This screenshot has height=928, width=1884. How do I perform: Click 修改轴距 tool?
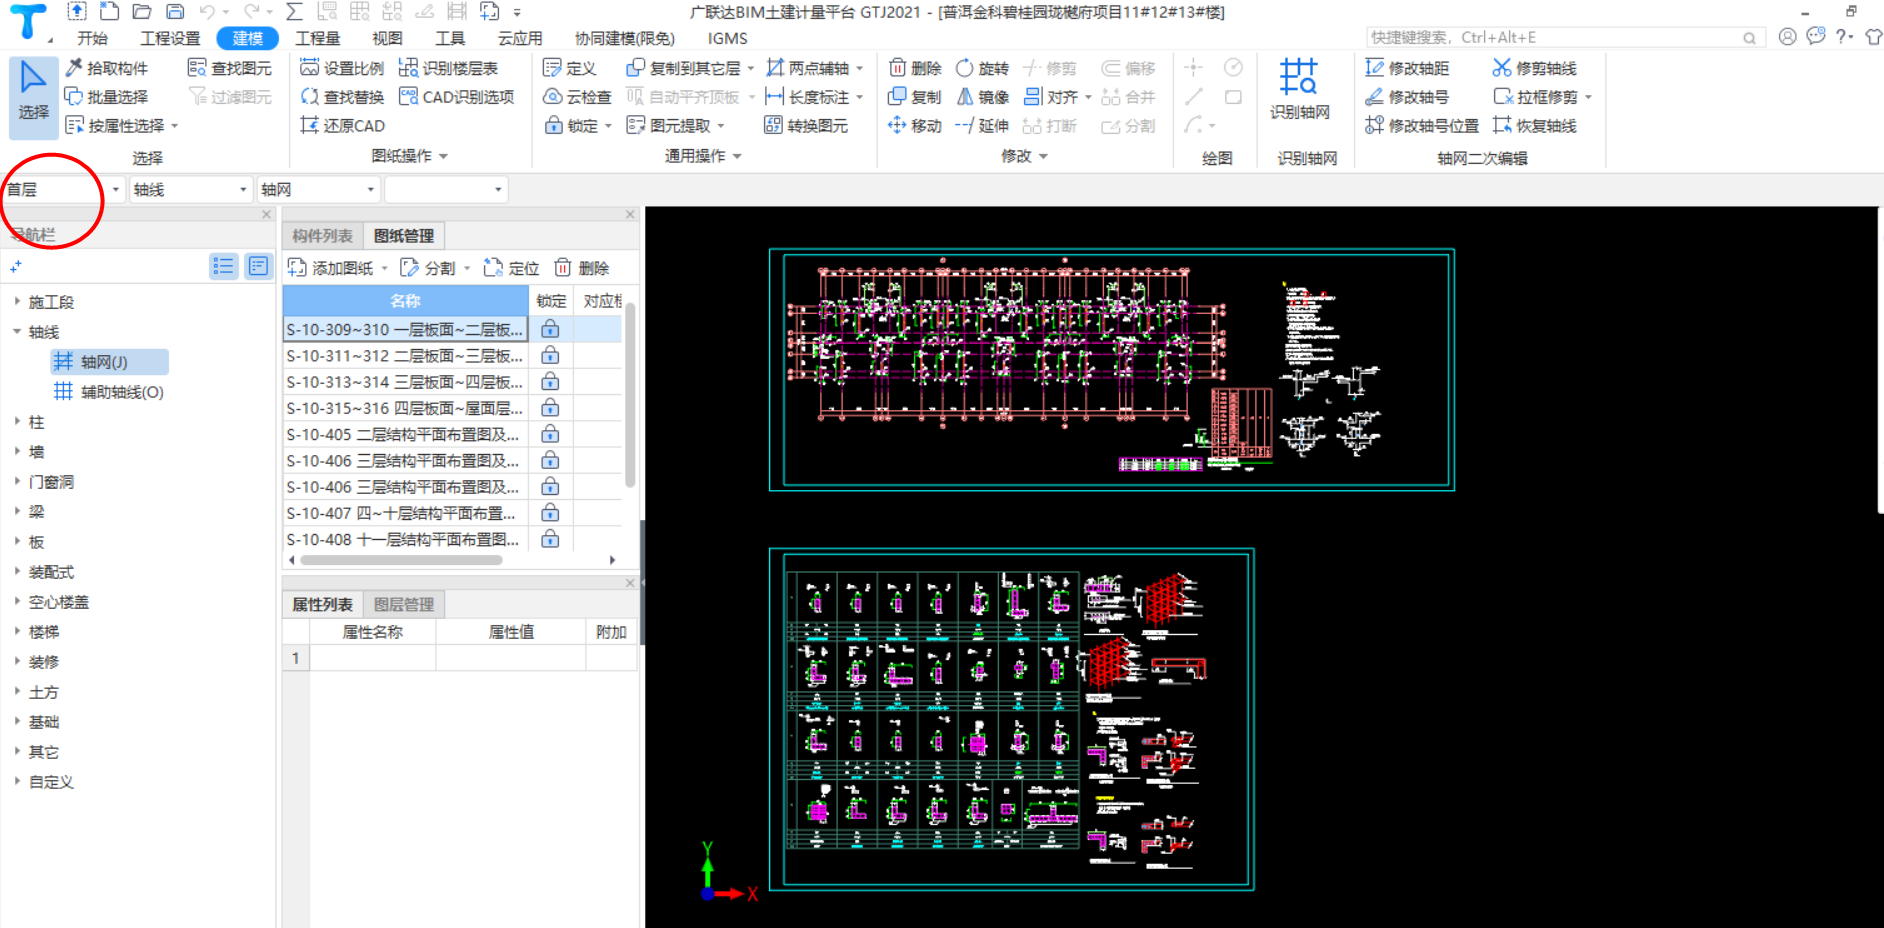1407,68
